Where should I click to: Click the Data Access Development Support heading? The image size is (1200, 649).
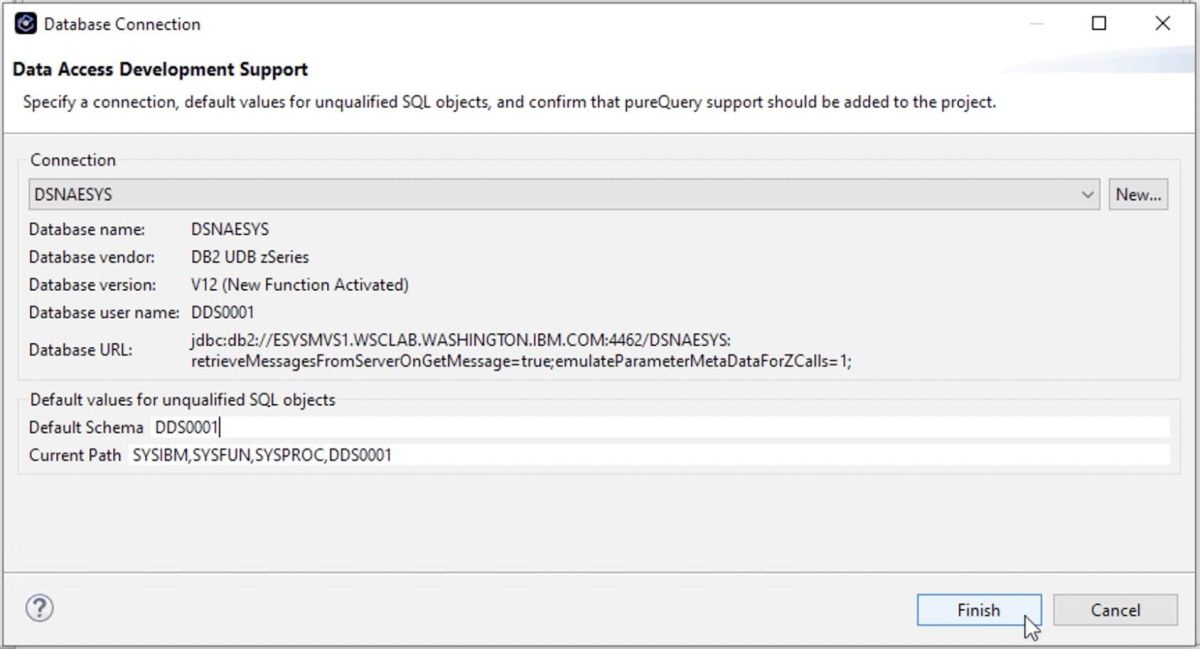[160, 70]
